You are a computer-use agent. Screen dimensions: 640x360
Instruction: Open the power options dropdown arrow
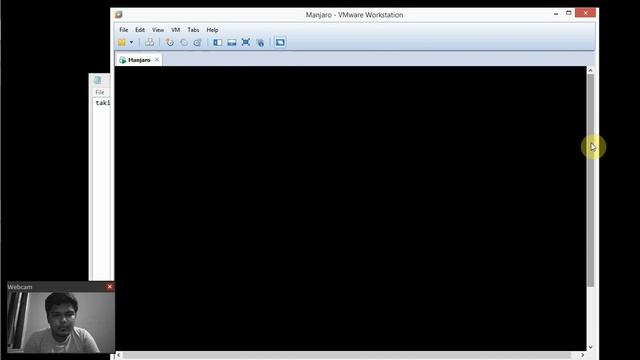coord(131,42)
